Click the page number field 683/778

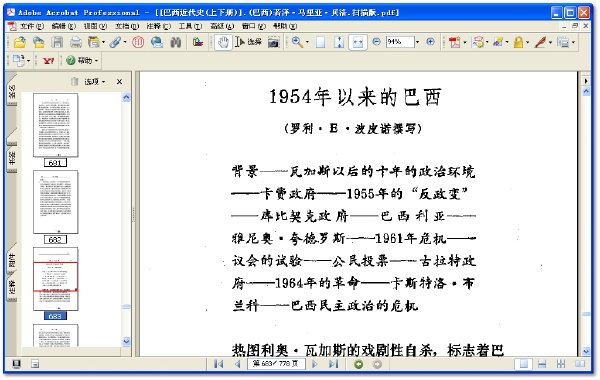click(276, 364)
